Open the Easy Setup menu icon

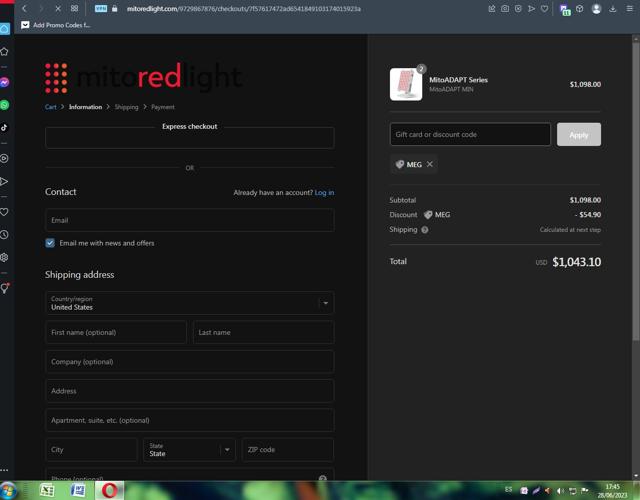pyautogui.click(x=629, y=9)
